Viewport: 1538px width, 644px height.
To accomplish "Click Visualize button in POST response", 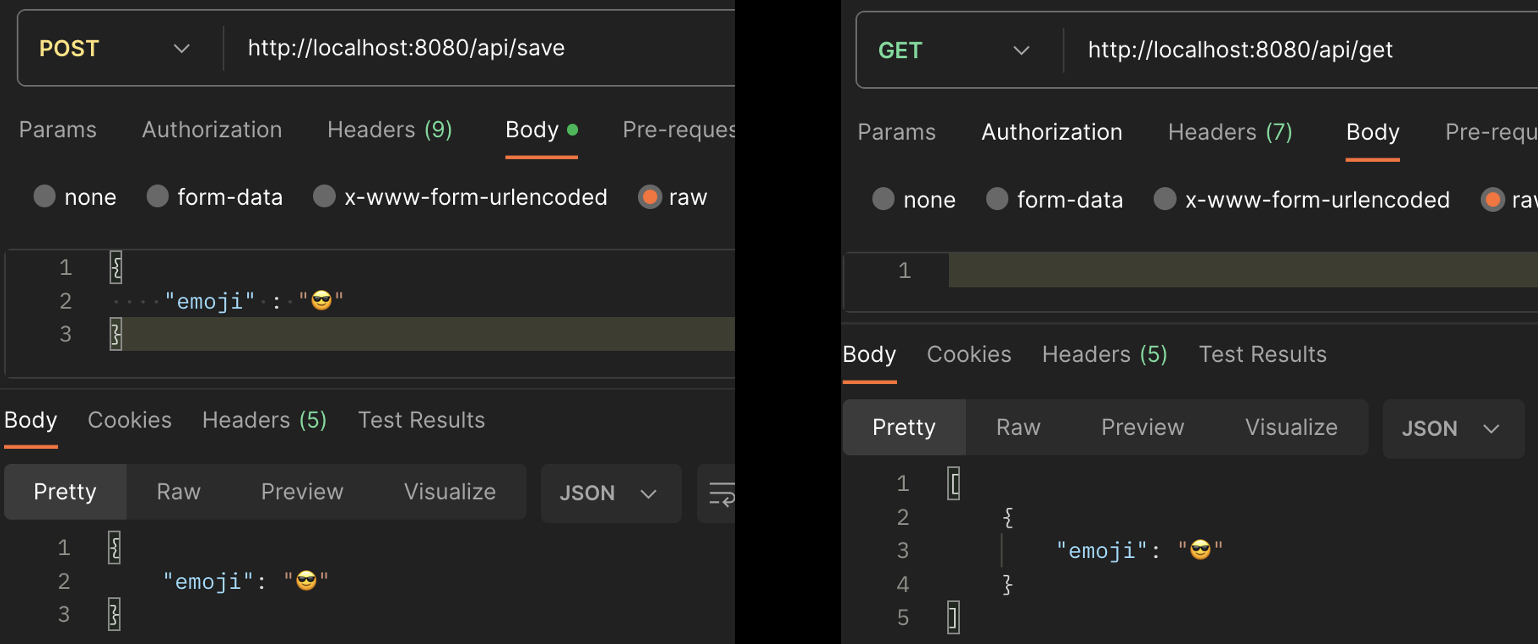I will click(x=449, y=492).
